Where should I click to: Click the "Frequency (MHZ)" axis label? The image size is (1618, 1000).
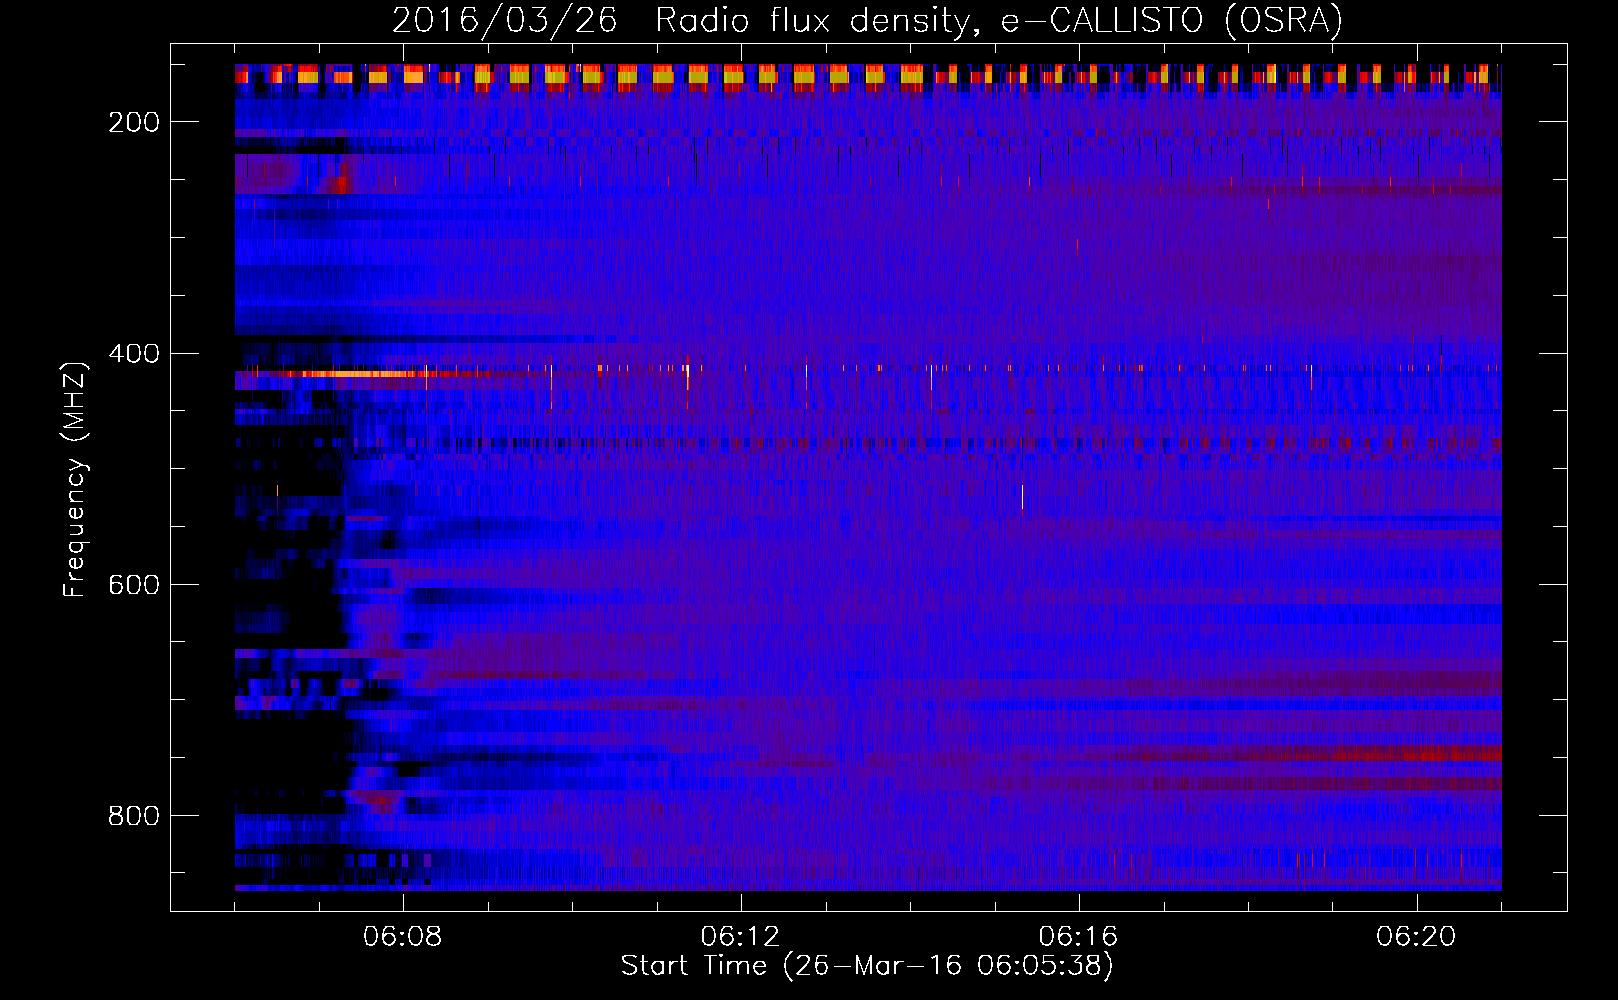tap(75, 479)
